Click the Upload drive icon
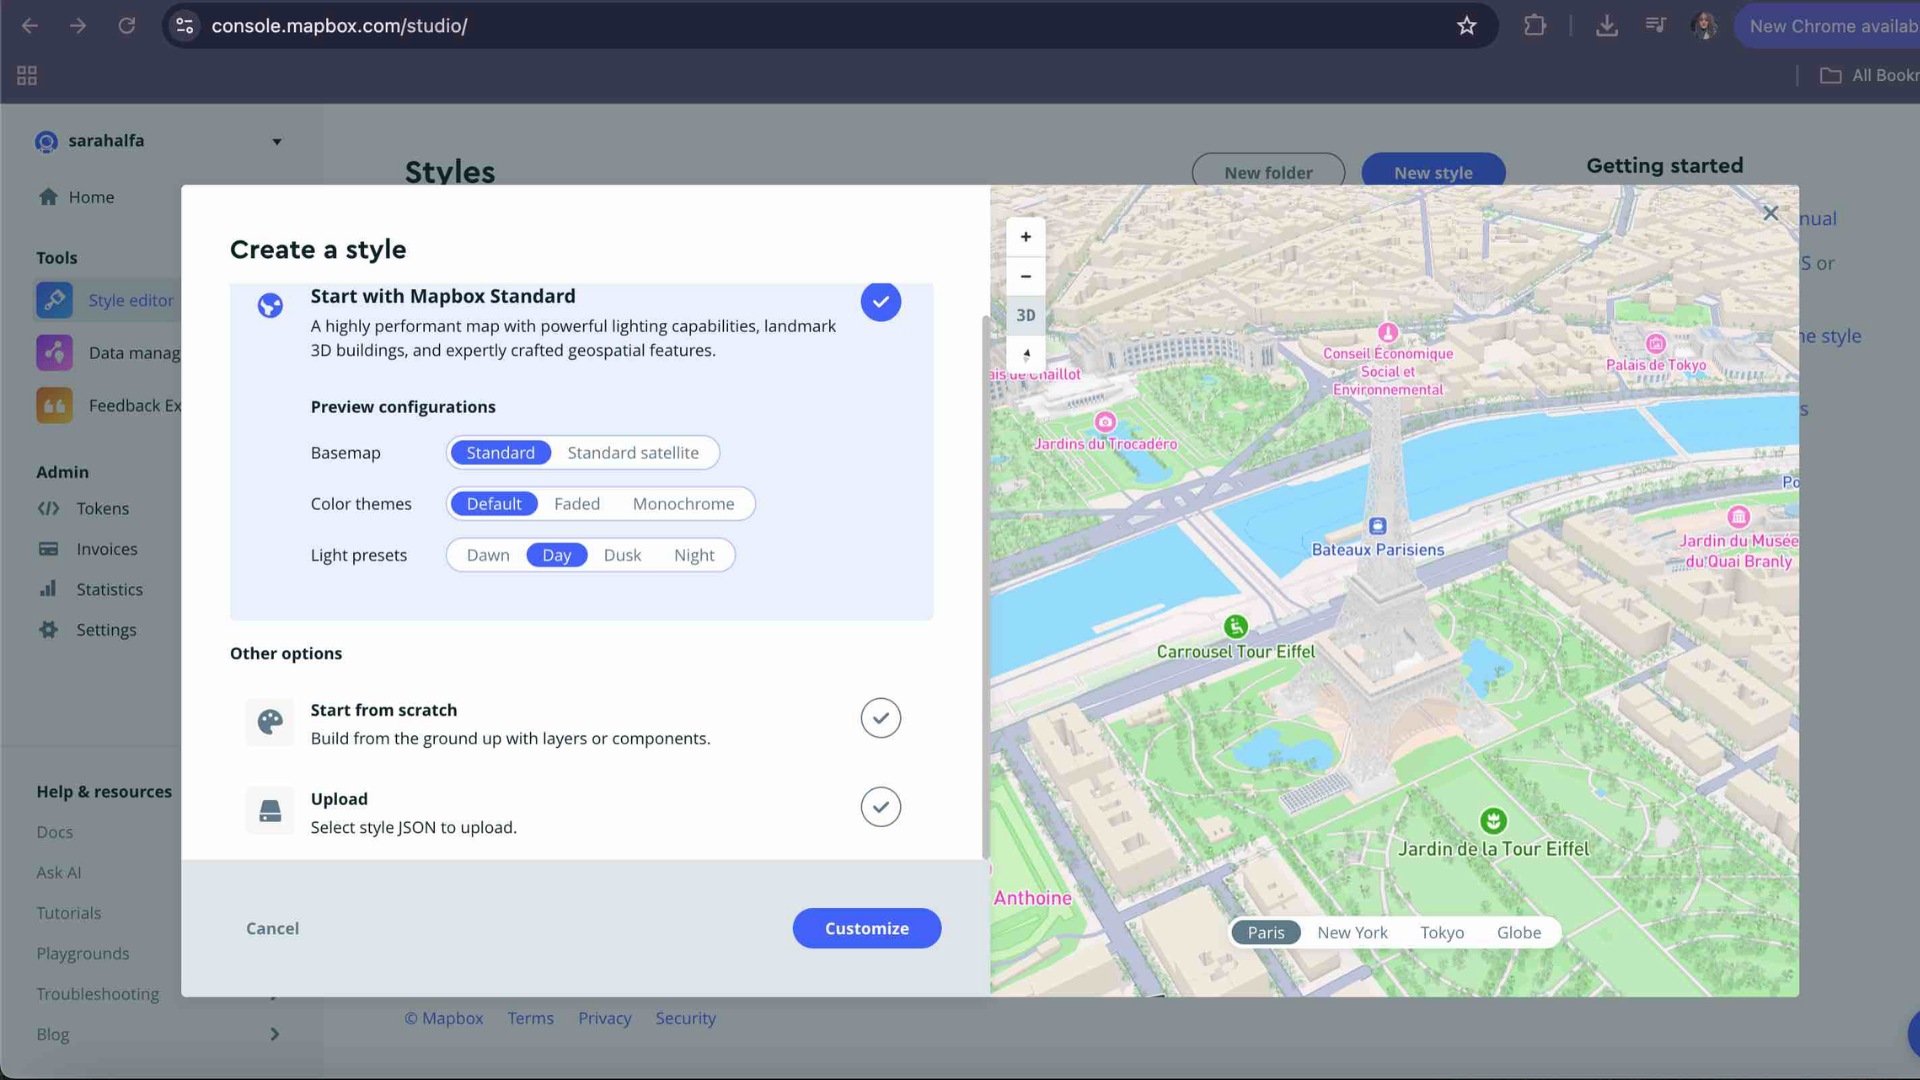This screenshot has height=1080, width=1920. tap(270, 811)
